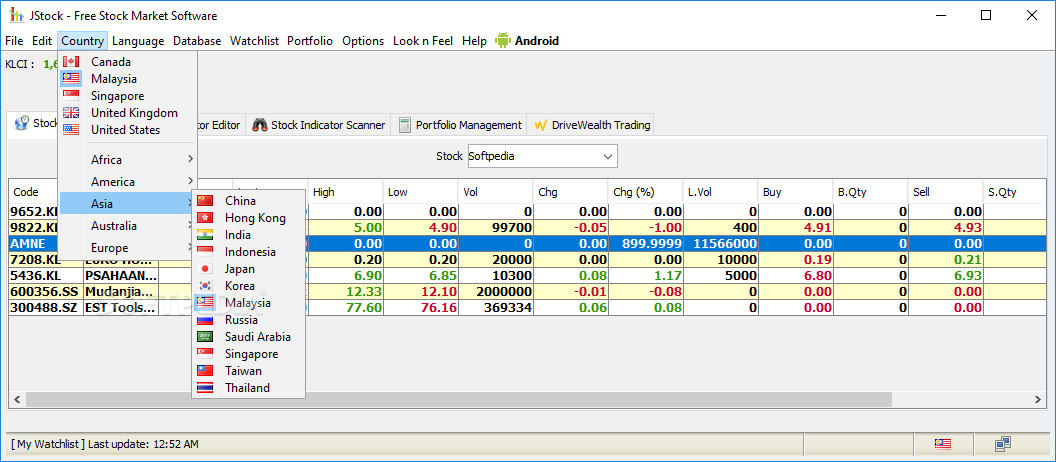Click the United States flag icon

[71, 129]
